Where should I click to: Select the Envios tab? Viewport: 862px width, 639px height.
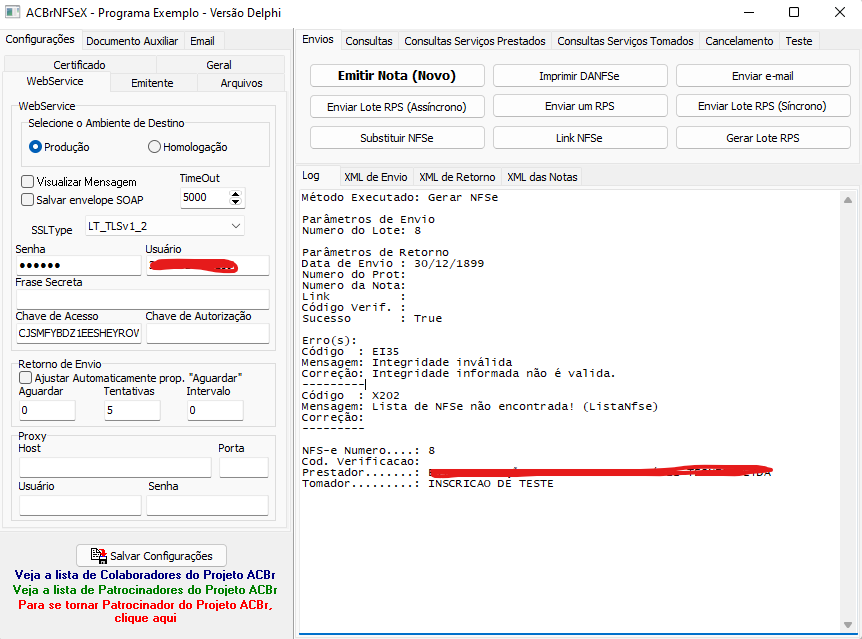318,40
